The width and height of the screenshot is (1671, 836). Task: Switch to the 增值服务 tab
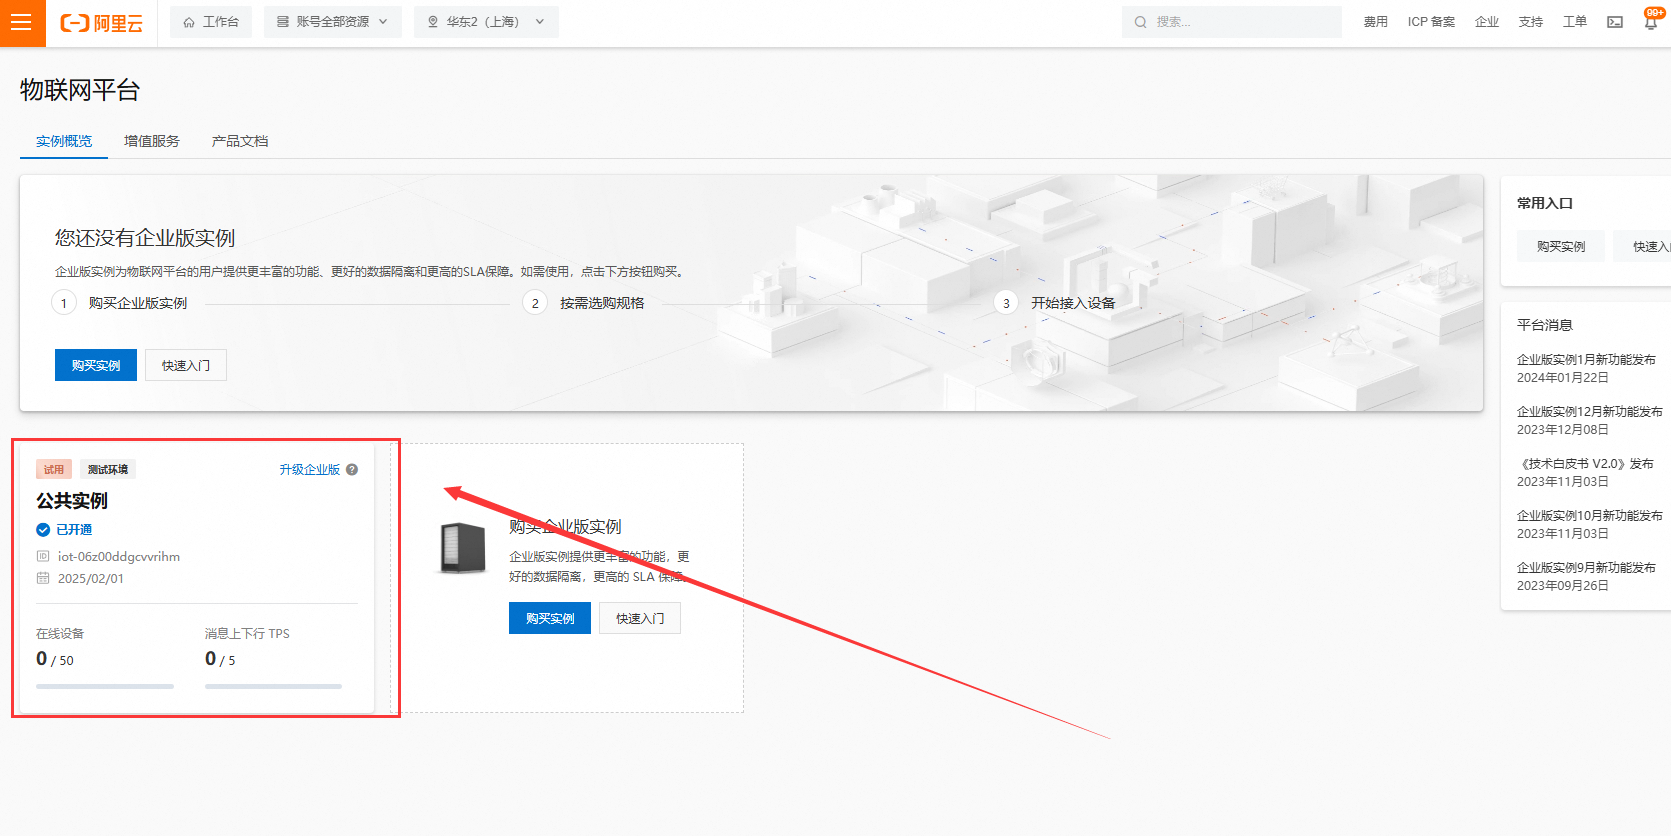point(152,141)
